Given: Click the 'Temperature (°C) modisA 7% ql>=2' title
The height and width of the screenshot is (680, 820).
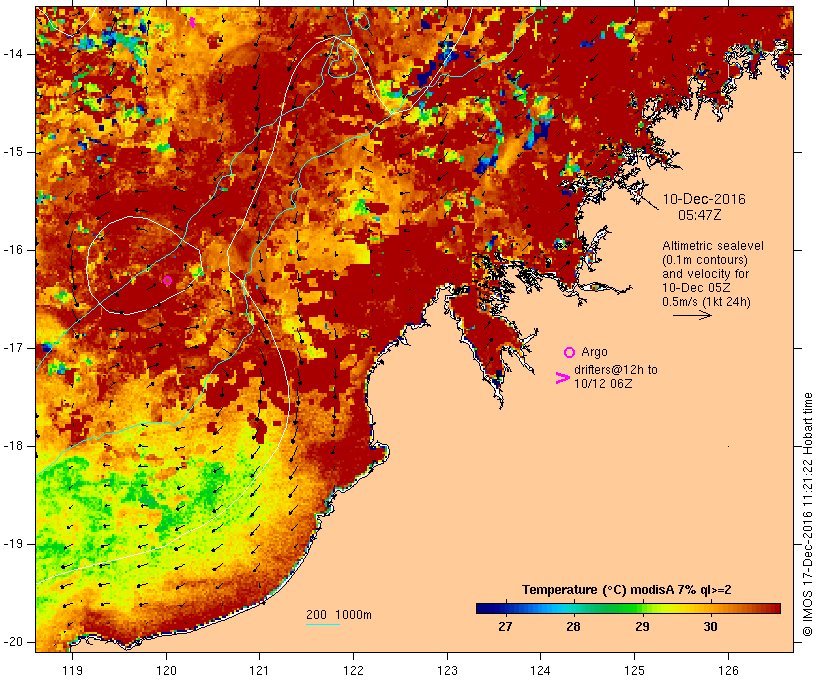Looking at the screenshot, I should [627, 590].
